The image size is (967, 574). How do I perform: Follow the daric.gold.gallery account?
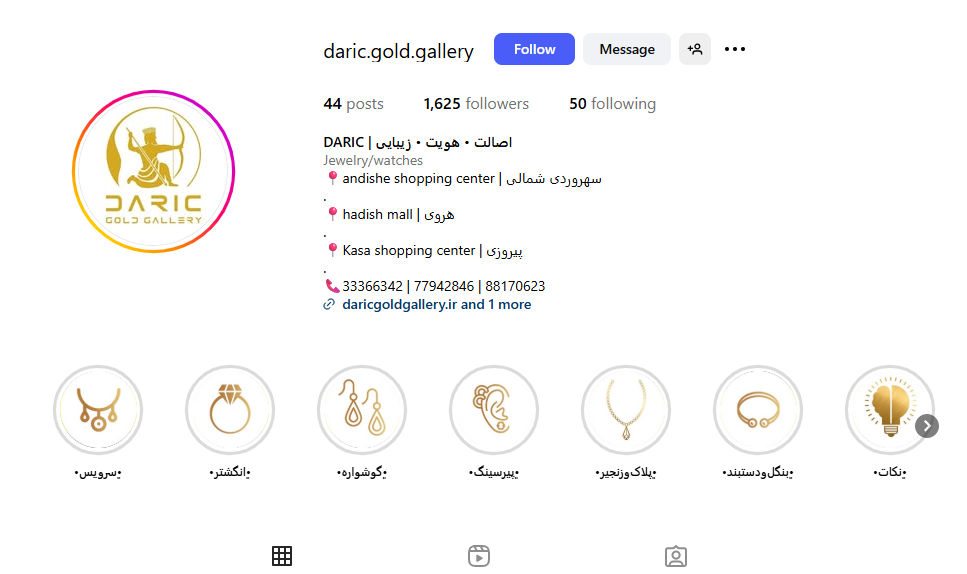click(x=534, y=49)
